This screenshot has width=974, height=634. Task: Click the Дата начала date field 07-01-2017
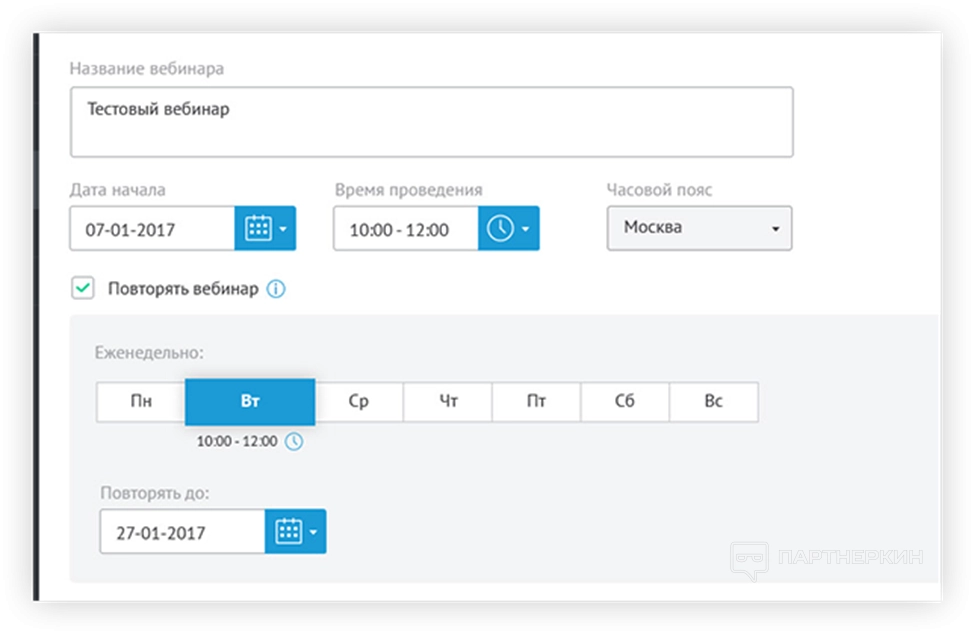coord(152,229)
